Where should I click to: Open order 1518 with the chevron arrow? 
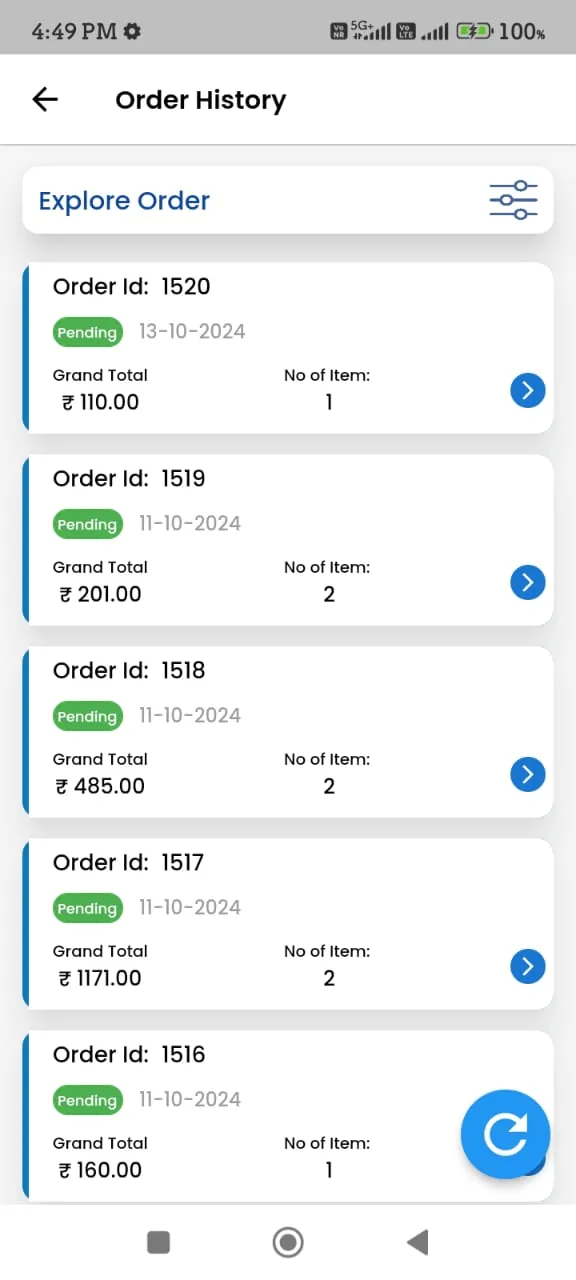[x=528, y=774]
